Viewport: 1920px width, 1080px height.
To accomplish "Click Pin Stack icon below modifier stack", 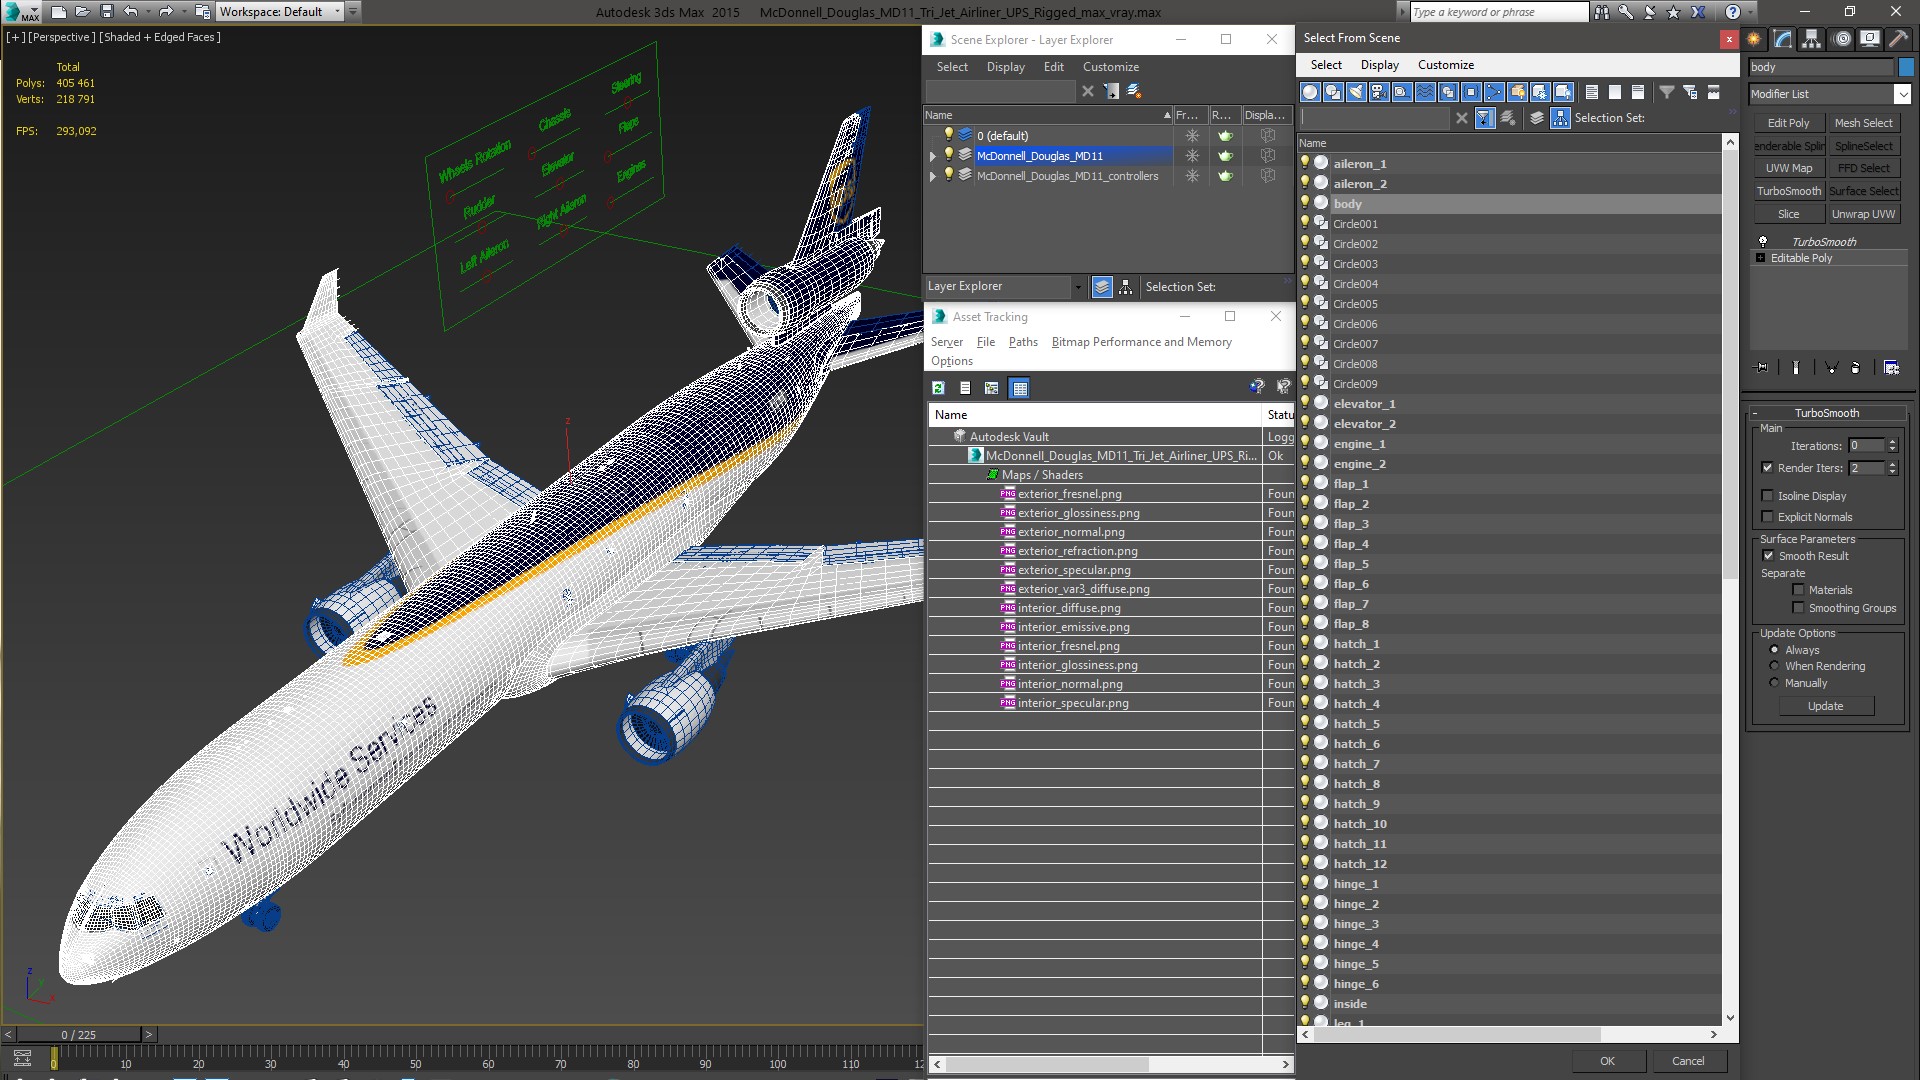I will click(1762, 368).
